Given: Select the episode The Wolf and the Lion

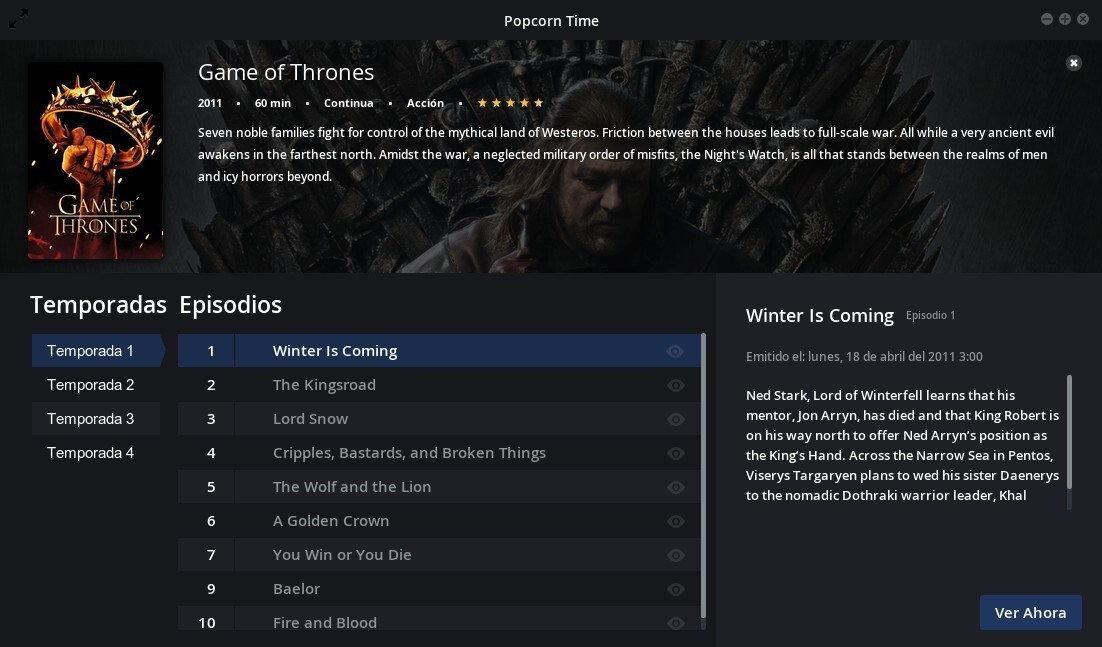Looking at the screenshot, I should coord(352,487).
